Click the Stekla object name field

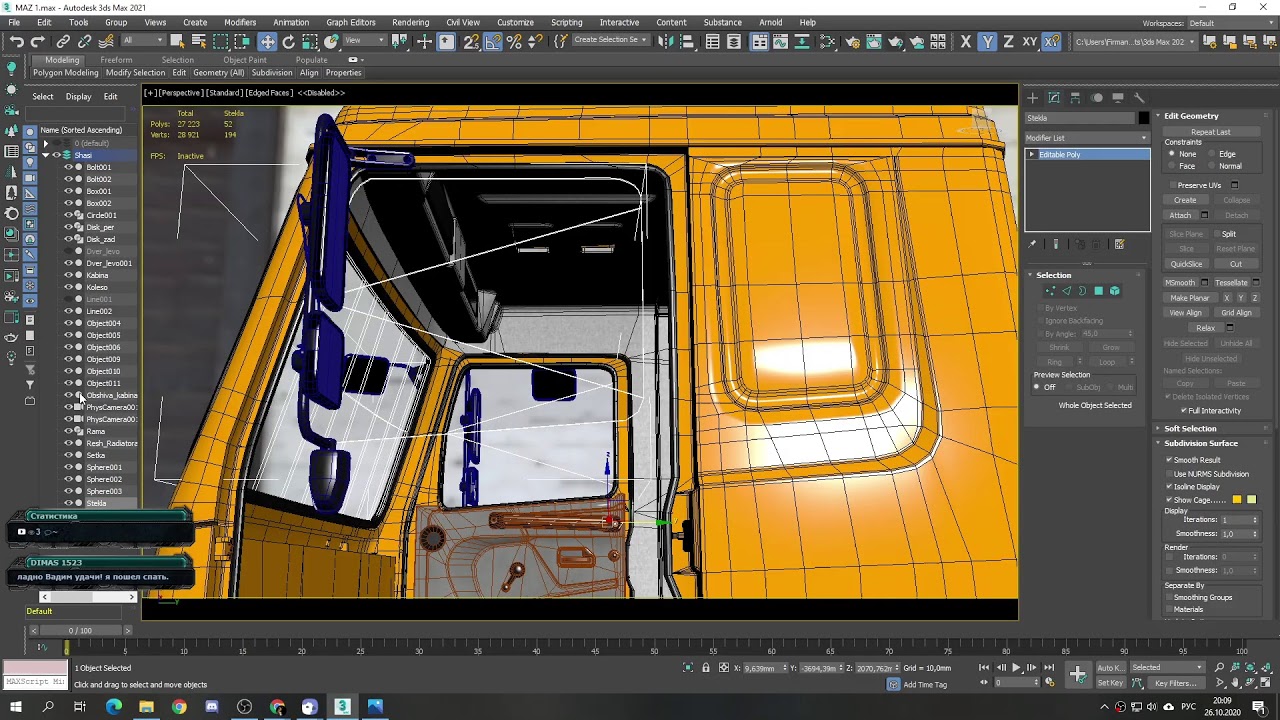[x=1081, y=118]
